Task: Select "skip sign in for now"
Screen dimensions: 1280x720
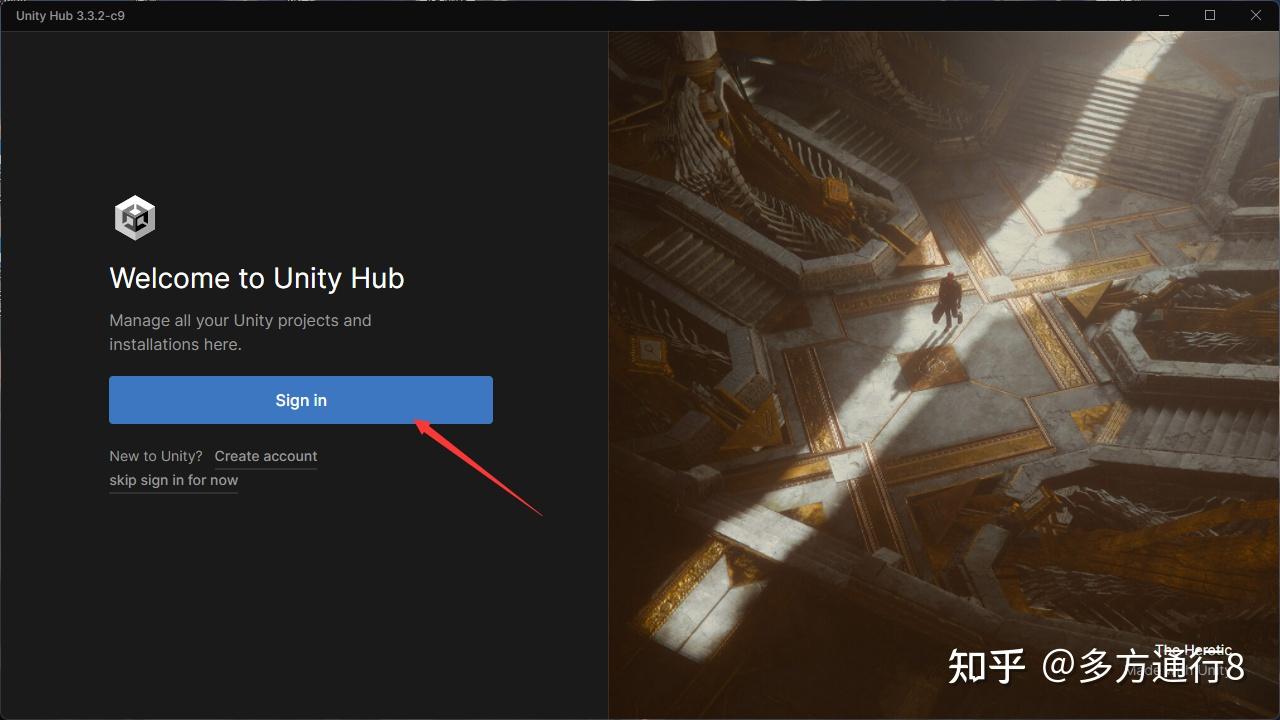Action: coord(173,480)
